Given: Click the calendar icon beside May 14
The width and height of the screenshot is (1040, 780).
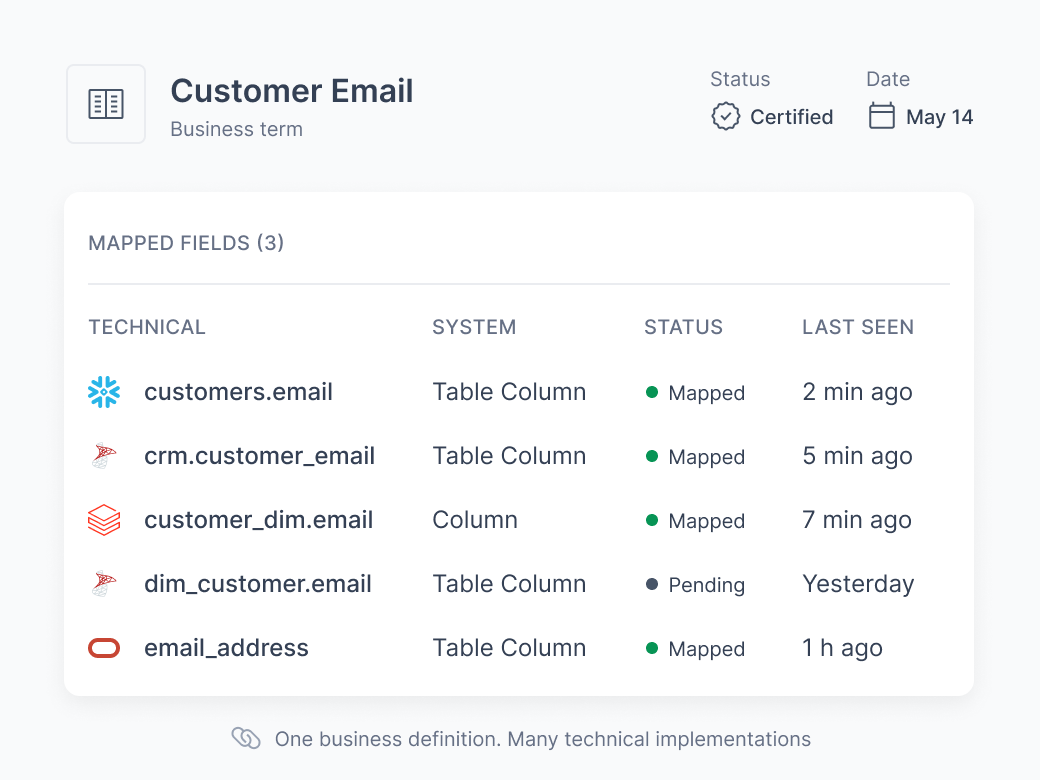Looking at the screenshot, I should [x=881, y=116].
